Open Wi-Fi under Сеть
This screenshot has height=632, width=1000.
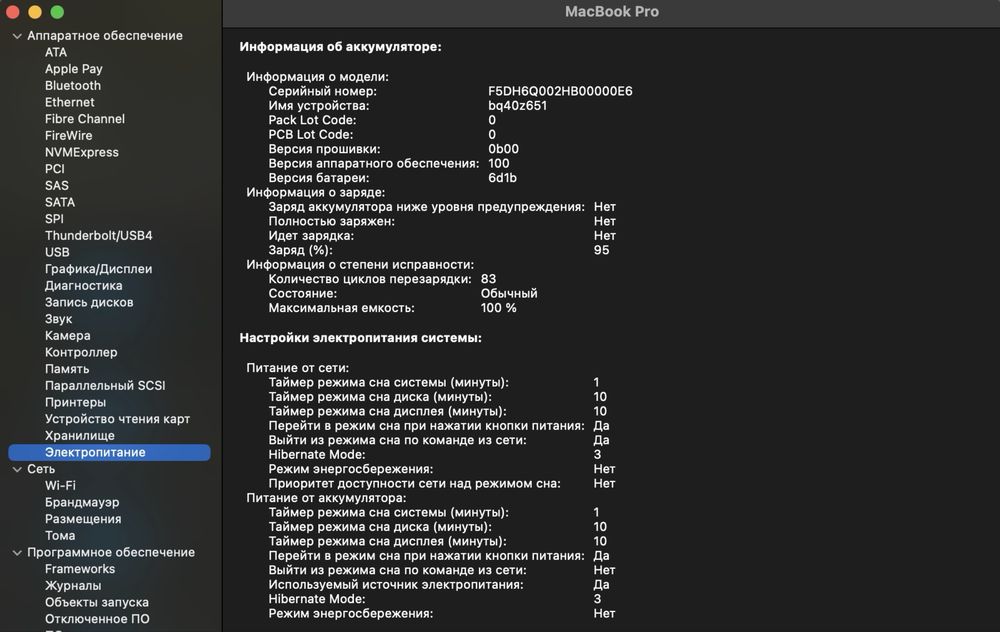tap(60, 485)
